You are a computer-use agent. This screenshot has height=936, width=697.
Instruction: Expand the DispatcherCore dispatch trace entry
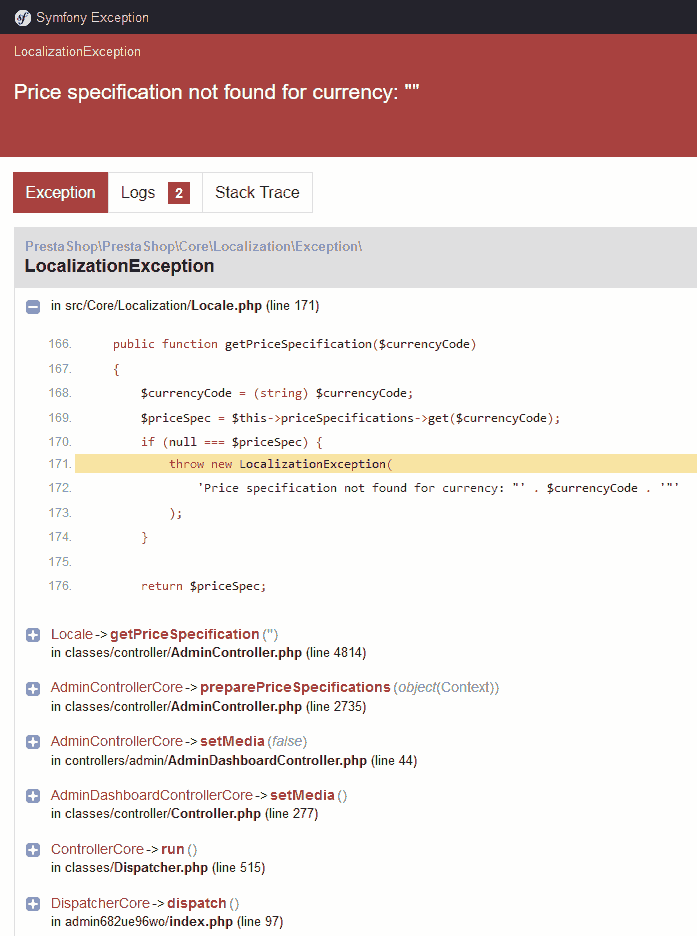point(33,904)
